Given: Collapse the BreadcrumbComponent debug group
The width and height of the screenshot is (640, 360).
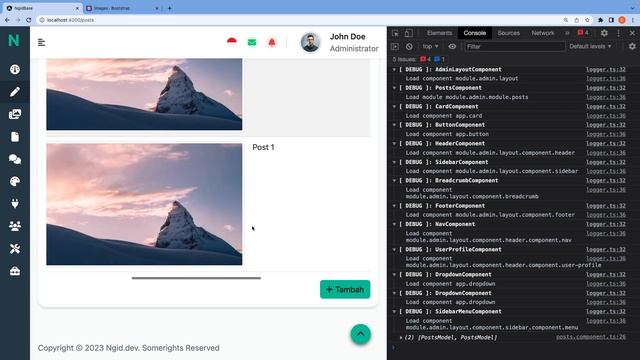Looking at the screenshot, I should click(394, 180).
